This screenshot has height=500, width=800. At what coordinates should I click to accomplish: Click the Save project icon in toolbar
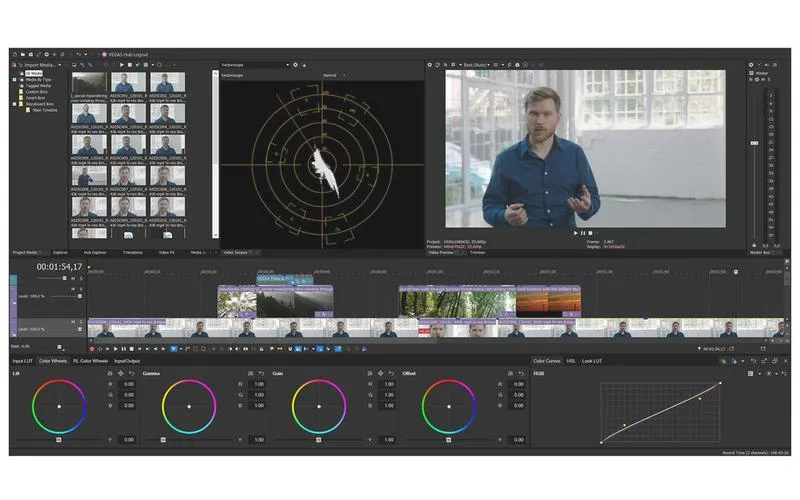click(31, 54)
